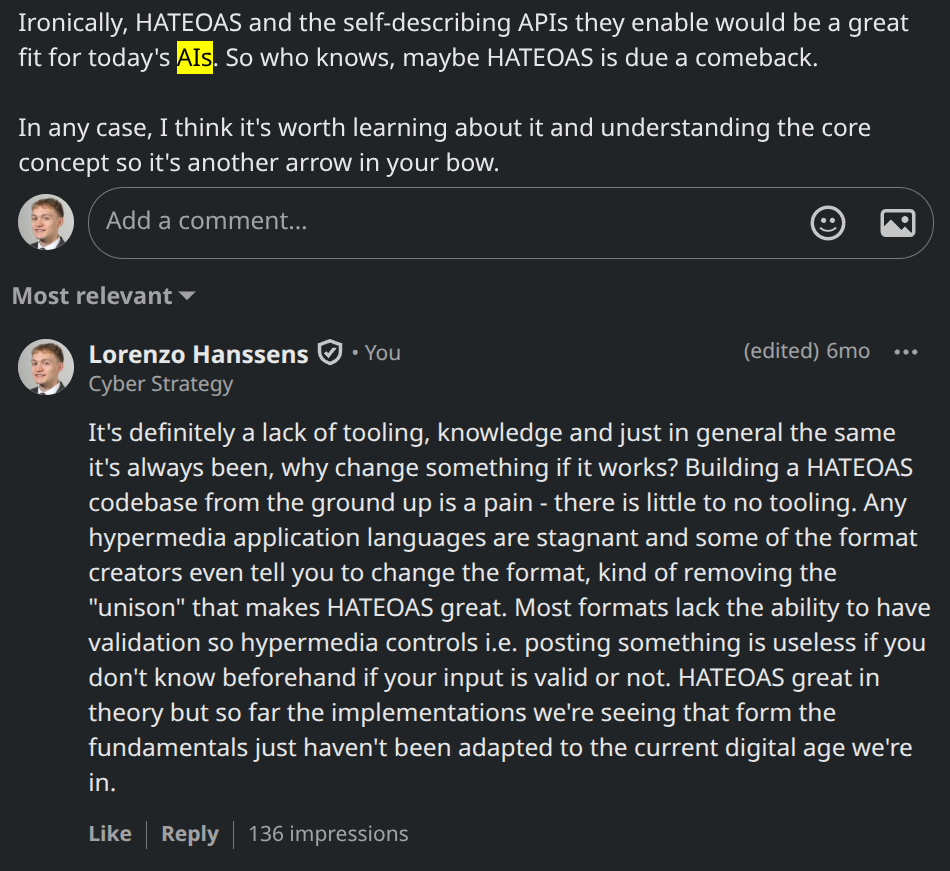
Task: Like Lorenzo Hanssens's comment
Action: click(x=110, y=834)
